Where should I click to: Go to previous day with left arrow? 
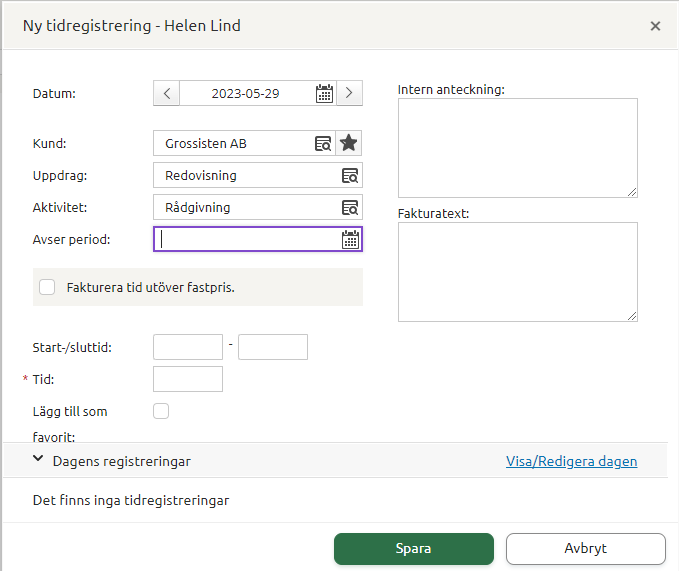coord(166,93)
